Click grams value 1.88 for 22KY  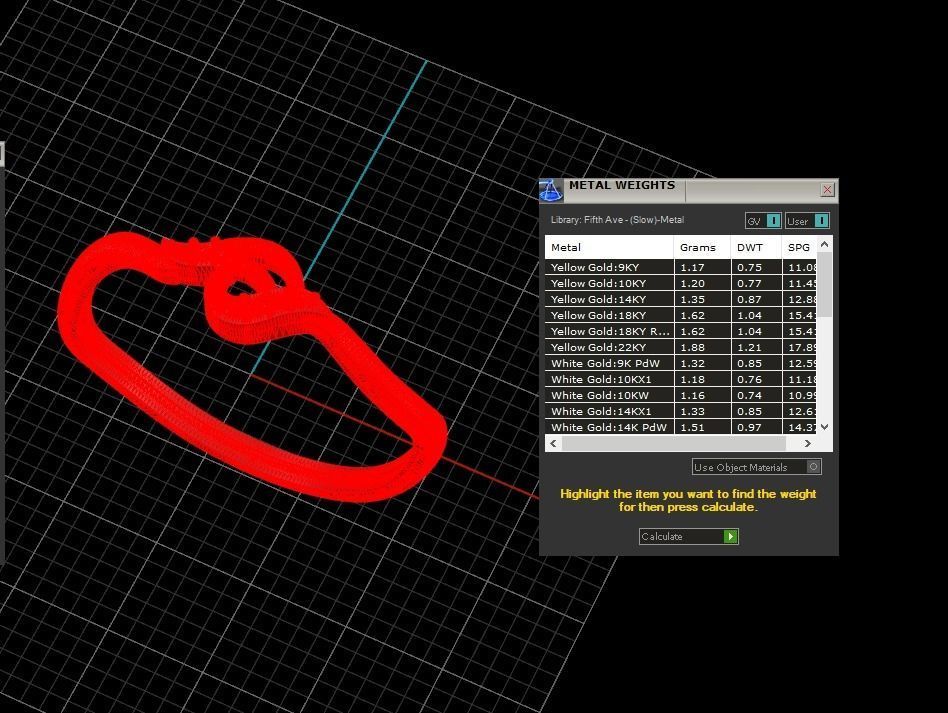pos(692,347)
